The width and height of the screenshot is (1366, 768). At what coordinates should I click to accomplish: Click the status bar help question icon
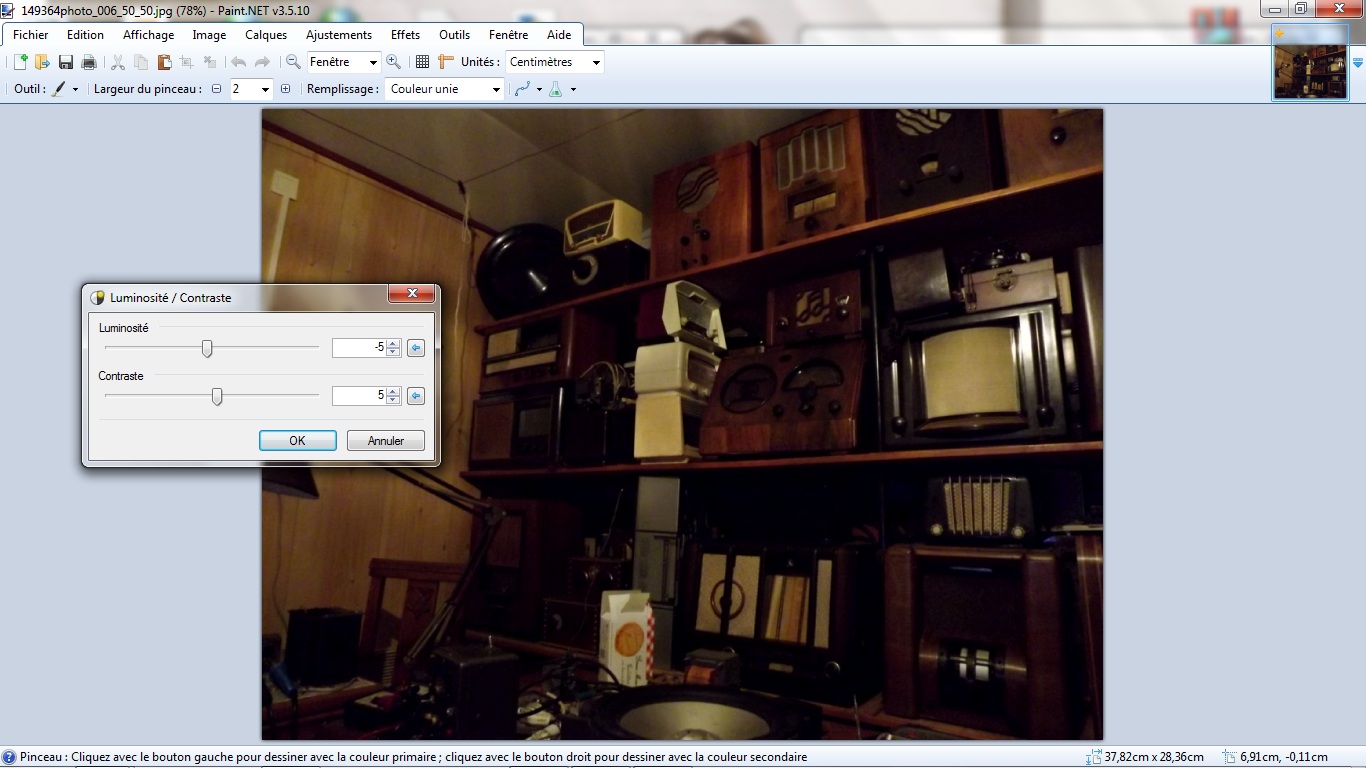tap(9, 757)
